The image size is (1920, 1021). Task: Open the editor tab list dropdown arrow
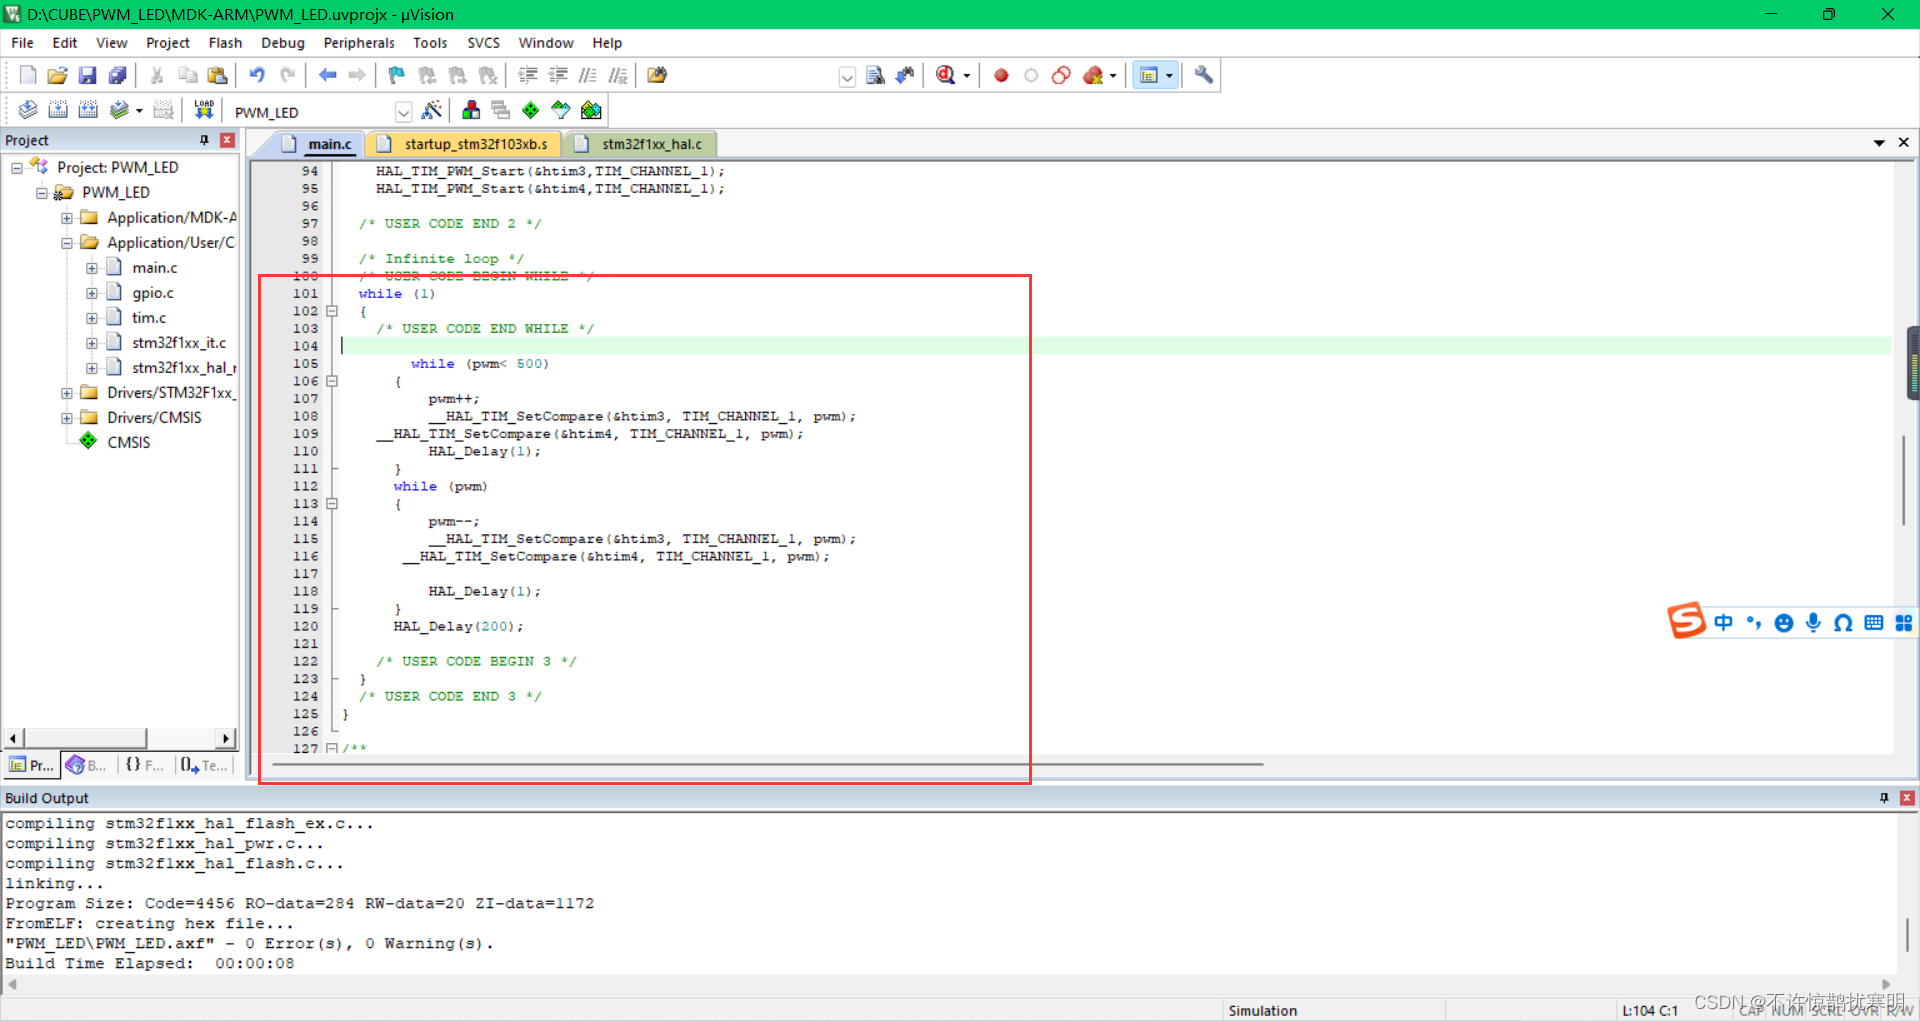[x=1879, y=143]
